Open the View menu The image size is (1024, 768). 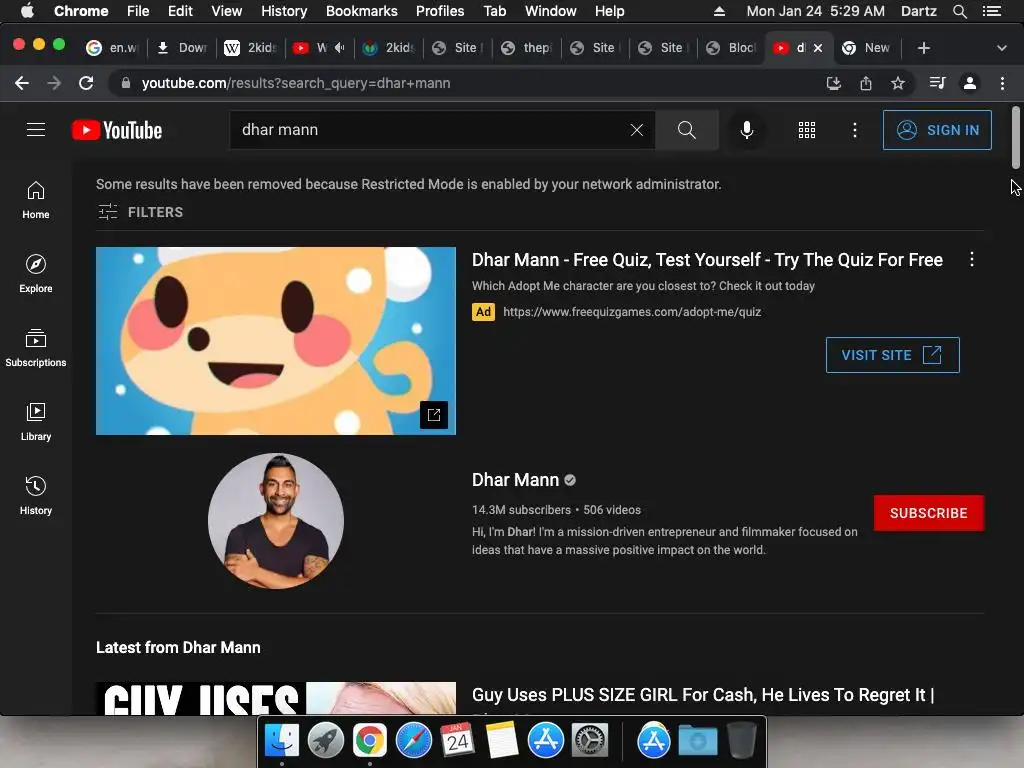pyautogui.click(x=226, y=11)
